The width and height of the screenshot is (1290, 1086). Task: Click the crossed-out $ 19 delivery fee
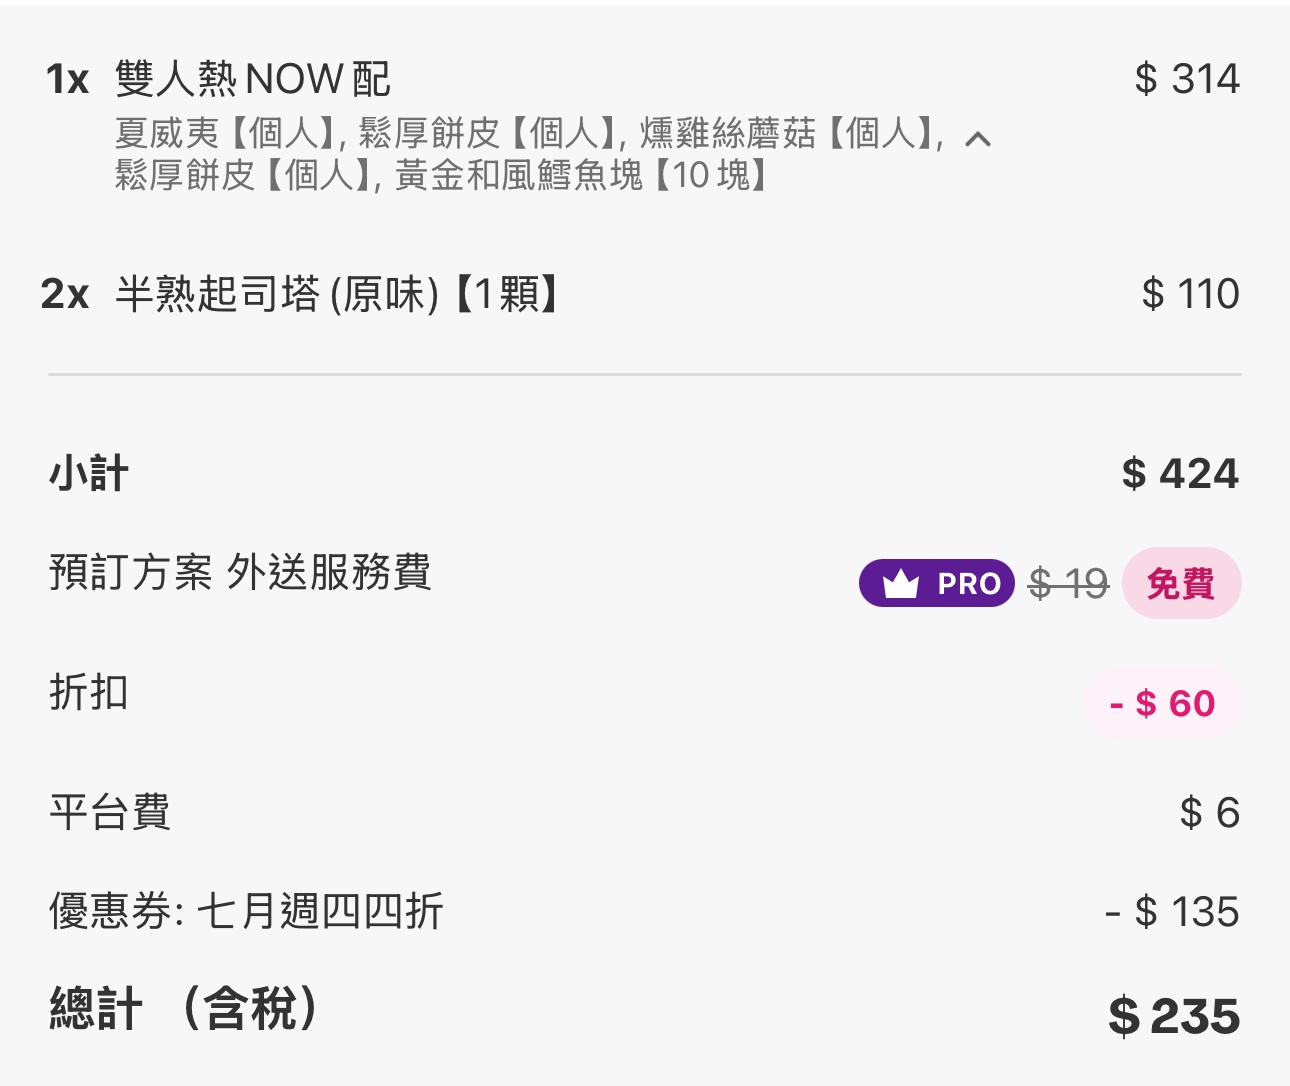(x=1068, y=583)
